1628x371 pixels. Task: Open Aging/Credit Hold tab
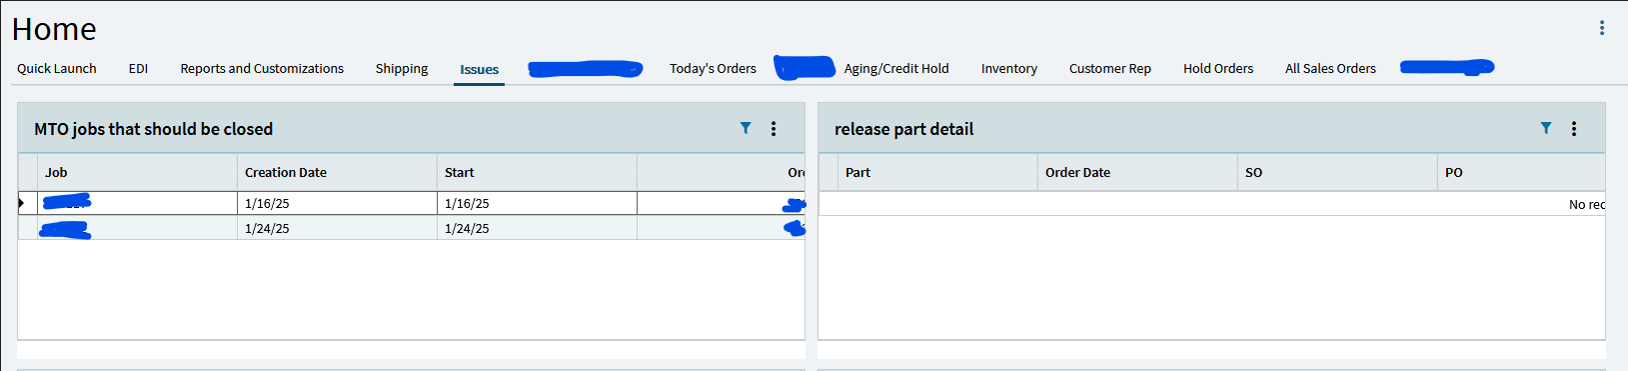896,68
